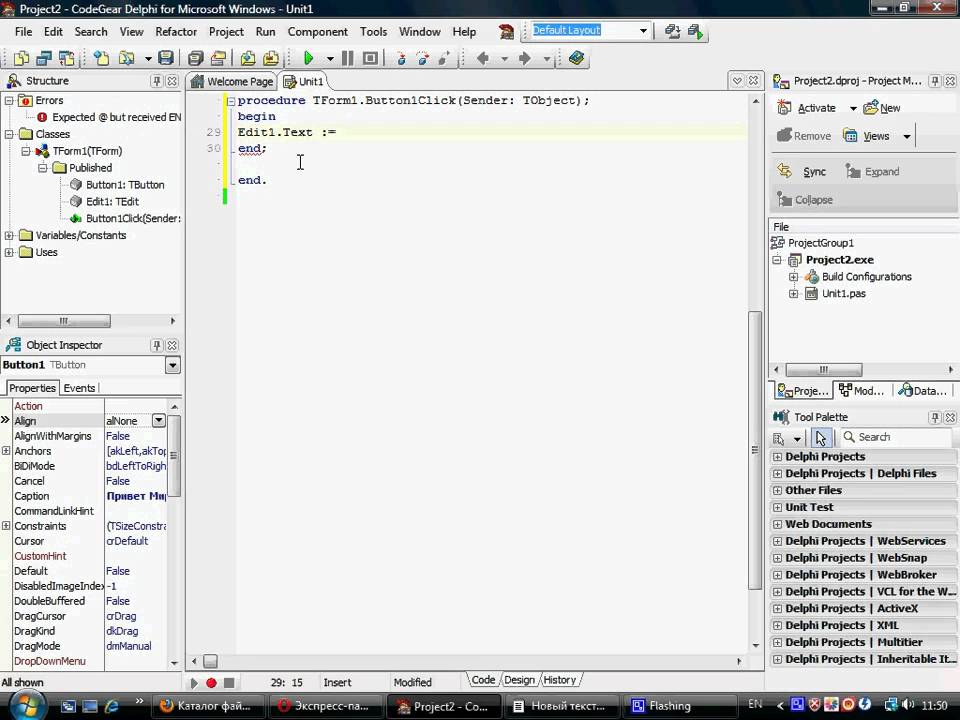960x720 pixels.
Task: Click the macro Play triangle in status bar
Action: pos(193,683)
